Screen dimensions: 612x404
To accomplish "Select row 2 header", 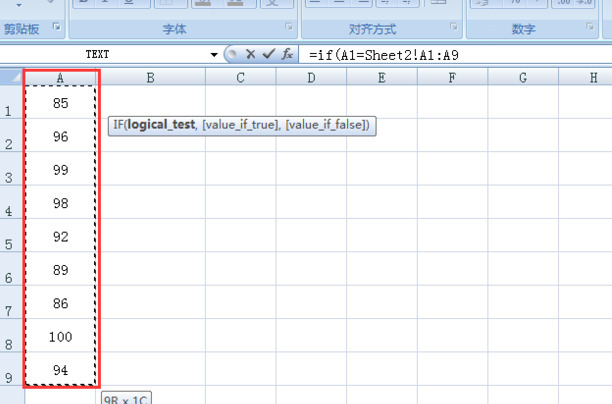I will tap(12, 135).
